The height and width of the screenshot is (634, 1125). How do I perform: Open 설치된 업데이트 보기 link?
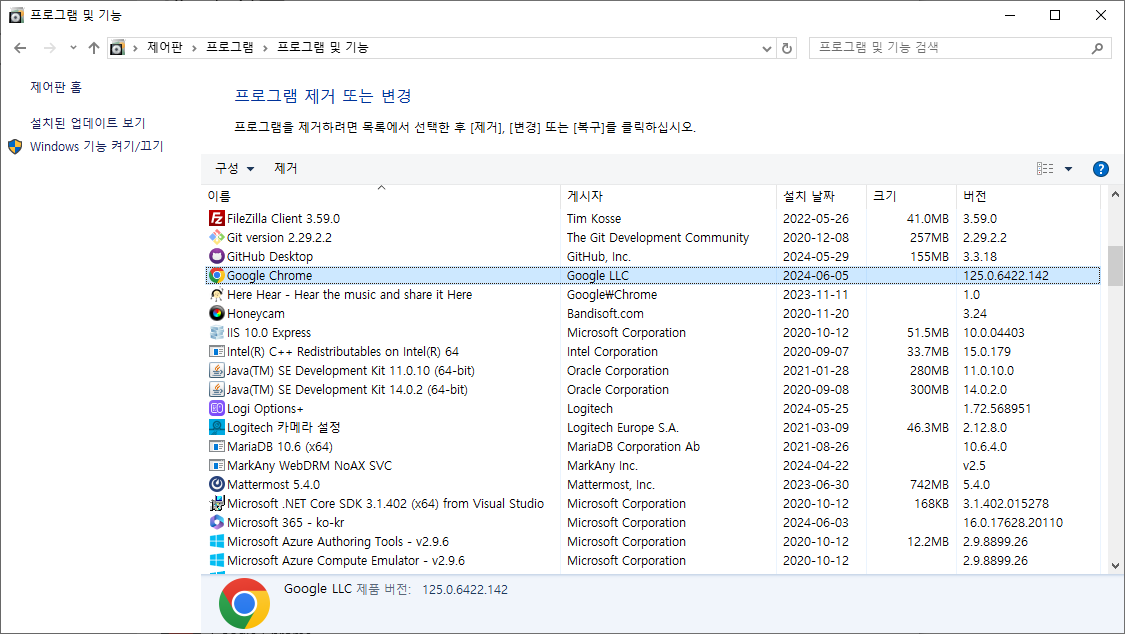click(88, 123)
